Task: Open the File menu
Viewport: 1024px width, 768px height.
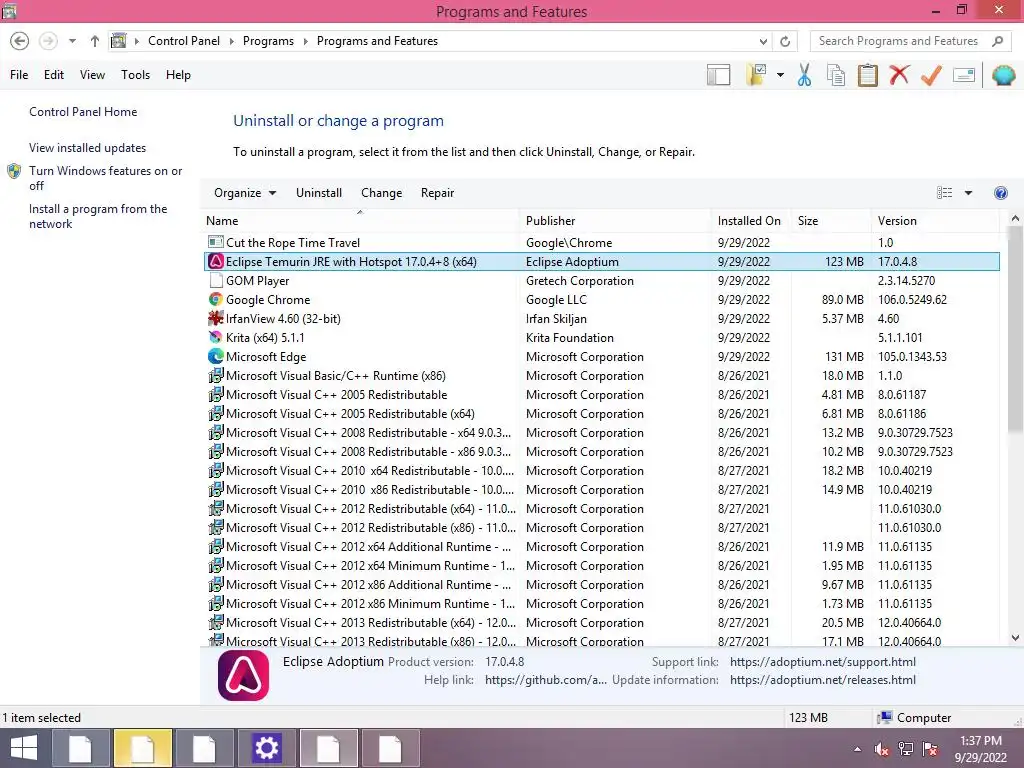Action: tap(19, 75)
